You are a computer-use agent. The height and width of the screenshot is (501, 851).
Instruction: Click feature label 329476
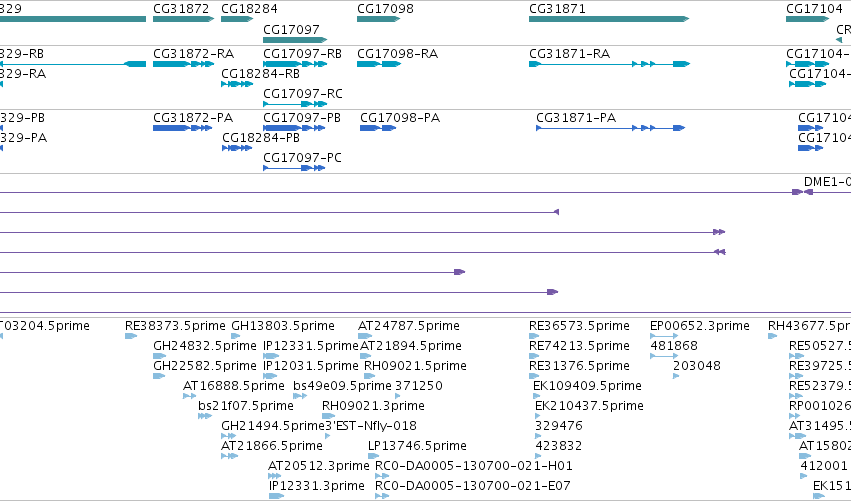558,426
